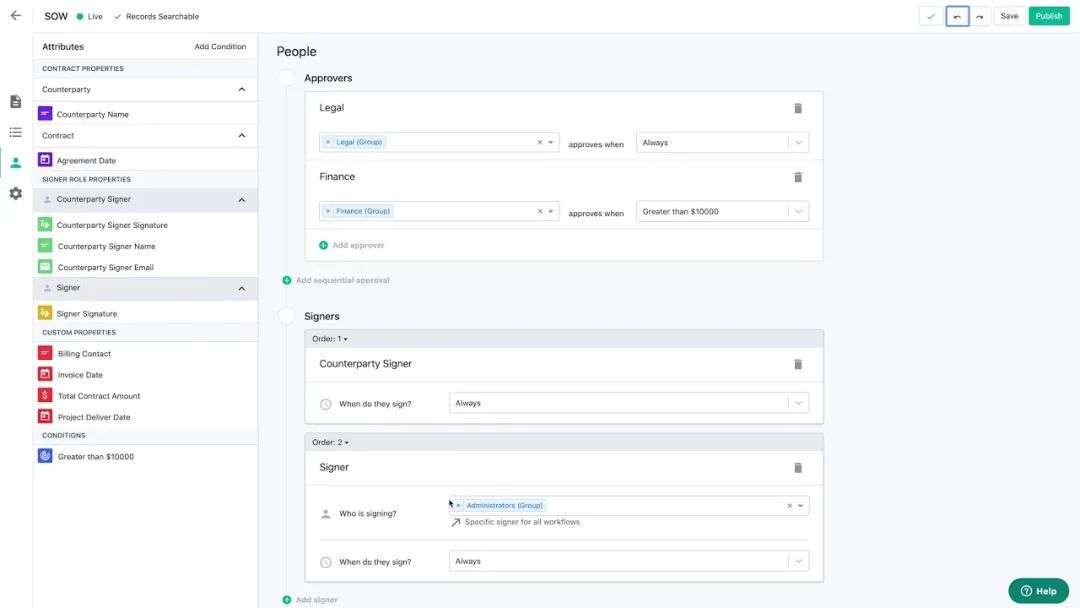Click the undo arrow button

957,16
